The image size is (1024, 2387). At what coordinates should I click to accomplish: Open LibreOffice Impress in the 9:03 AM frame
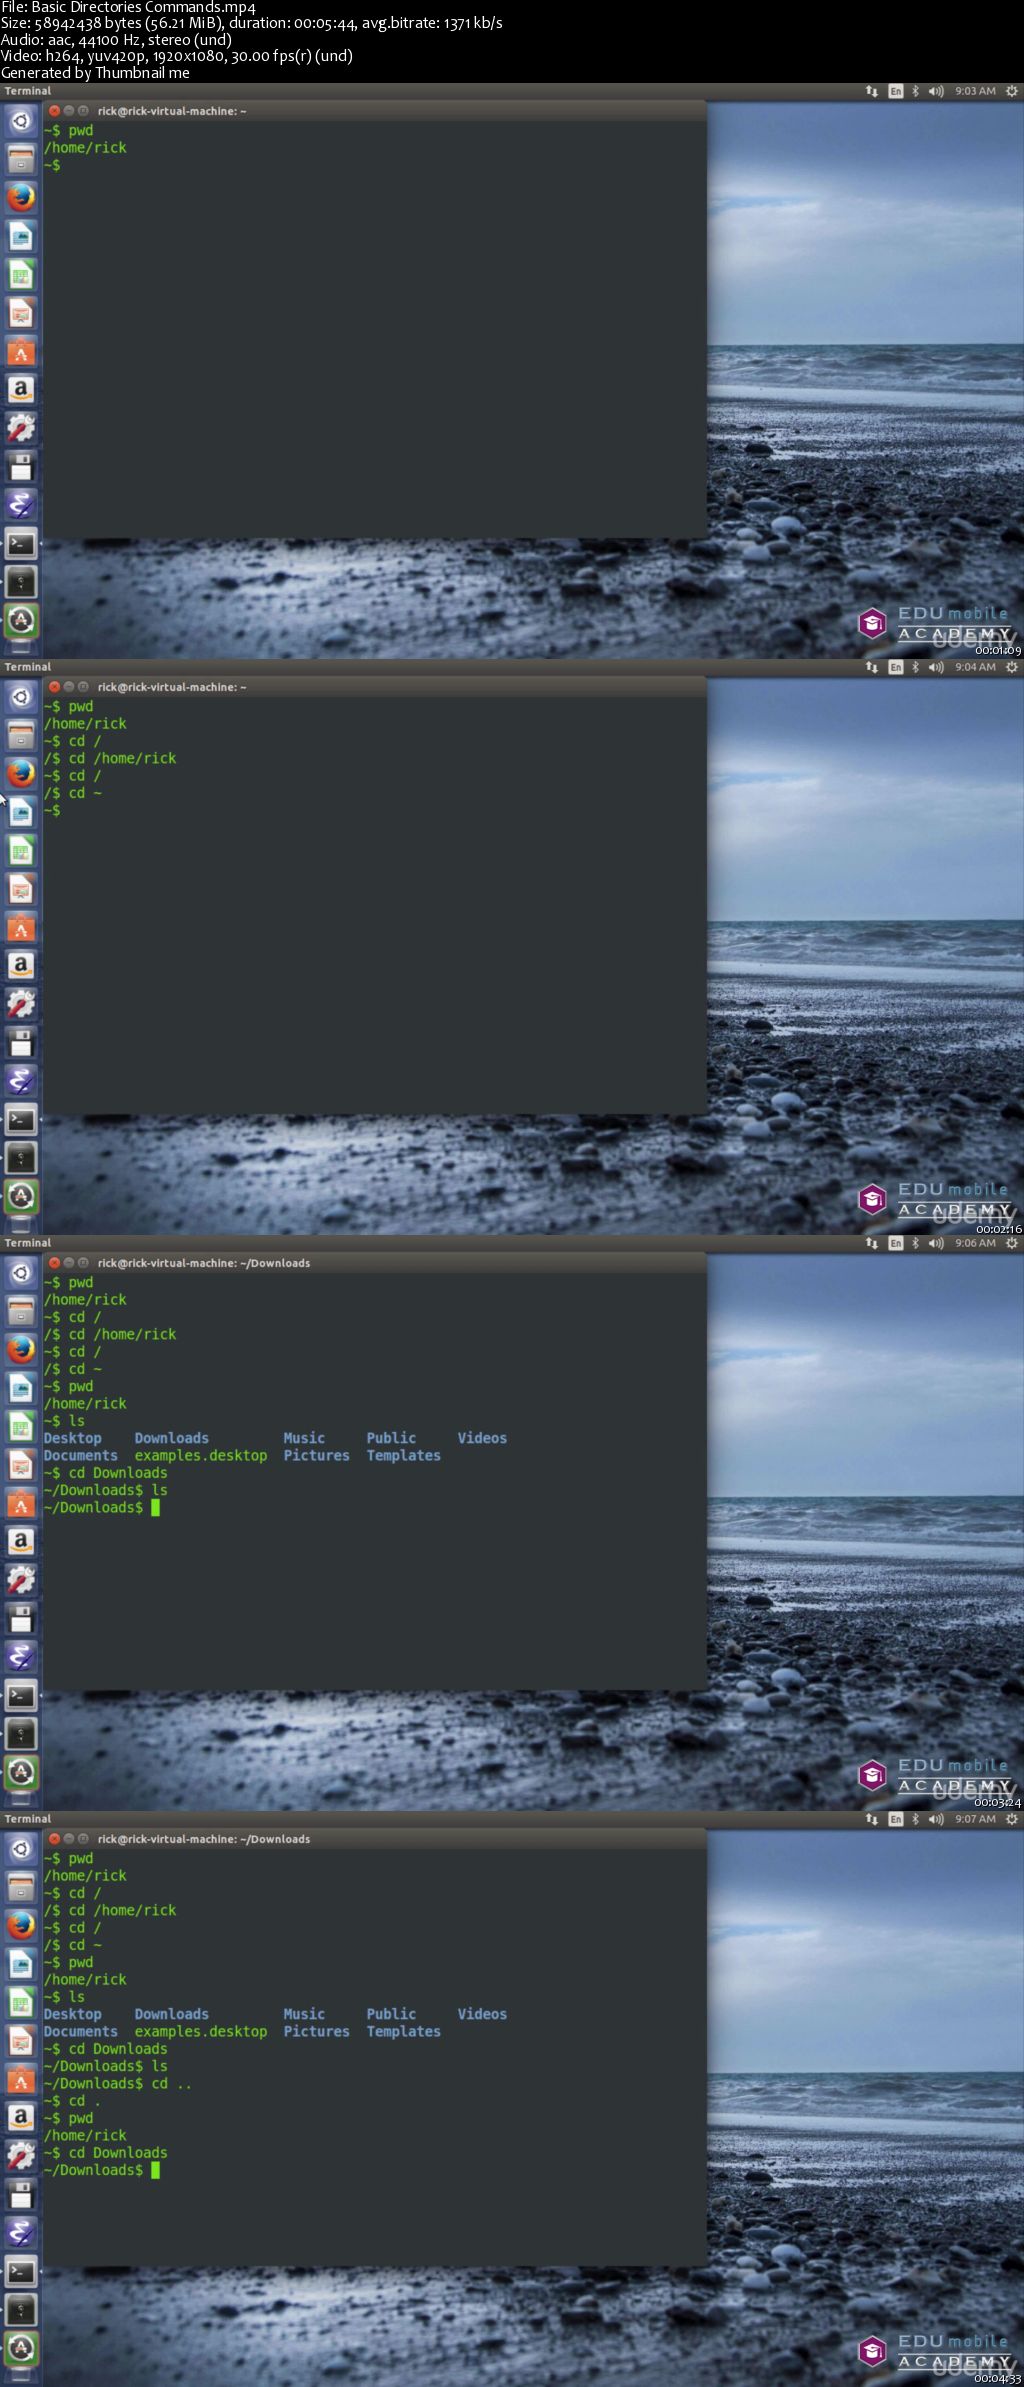click(x=21, y=313)
